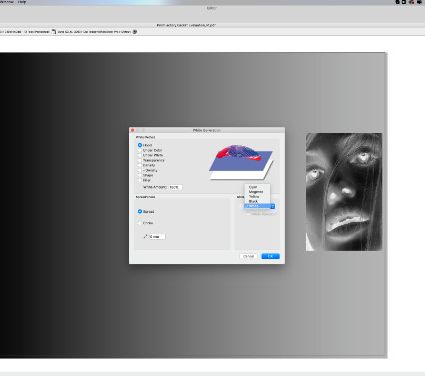Select the Transparency radio option

pyautogui.click(x=140, y=160)
